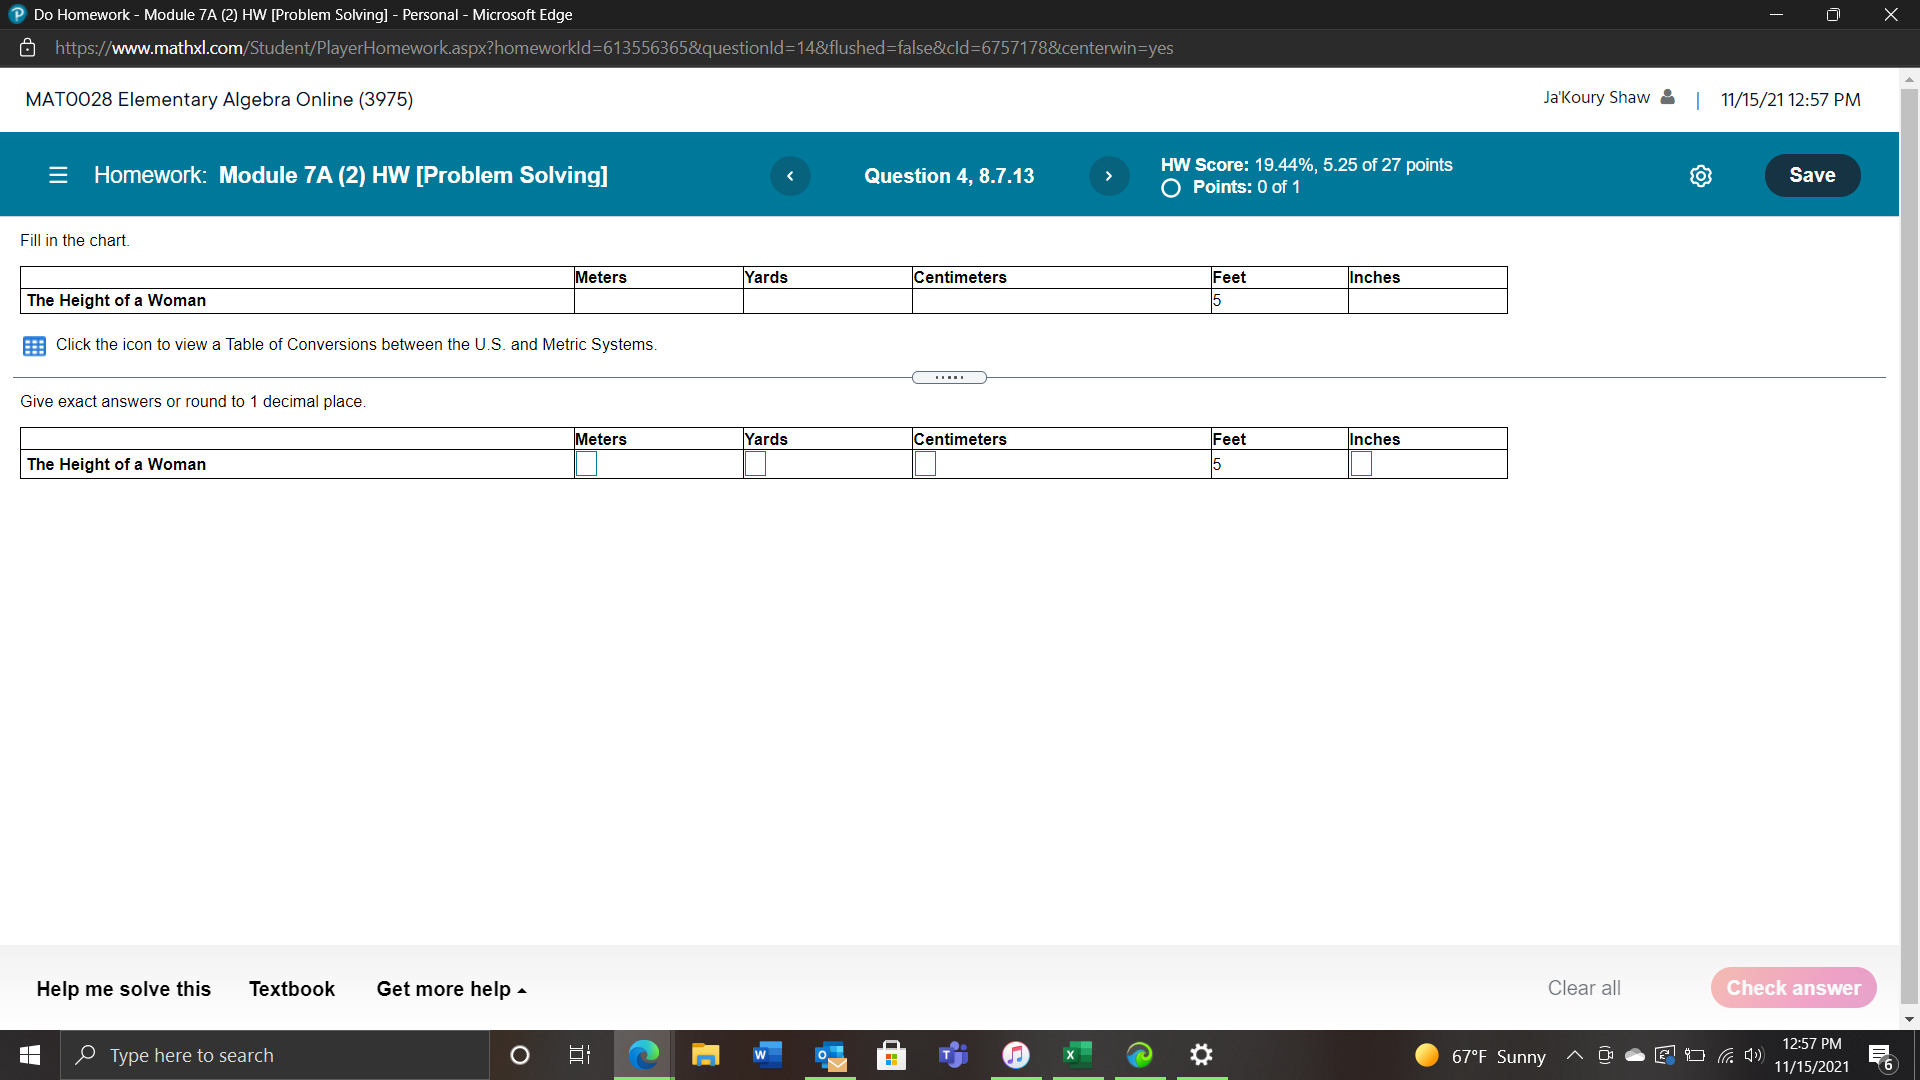Click the hamburger menu beside Homework
1920x1080 pixels.
pos(58,175)
